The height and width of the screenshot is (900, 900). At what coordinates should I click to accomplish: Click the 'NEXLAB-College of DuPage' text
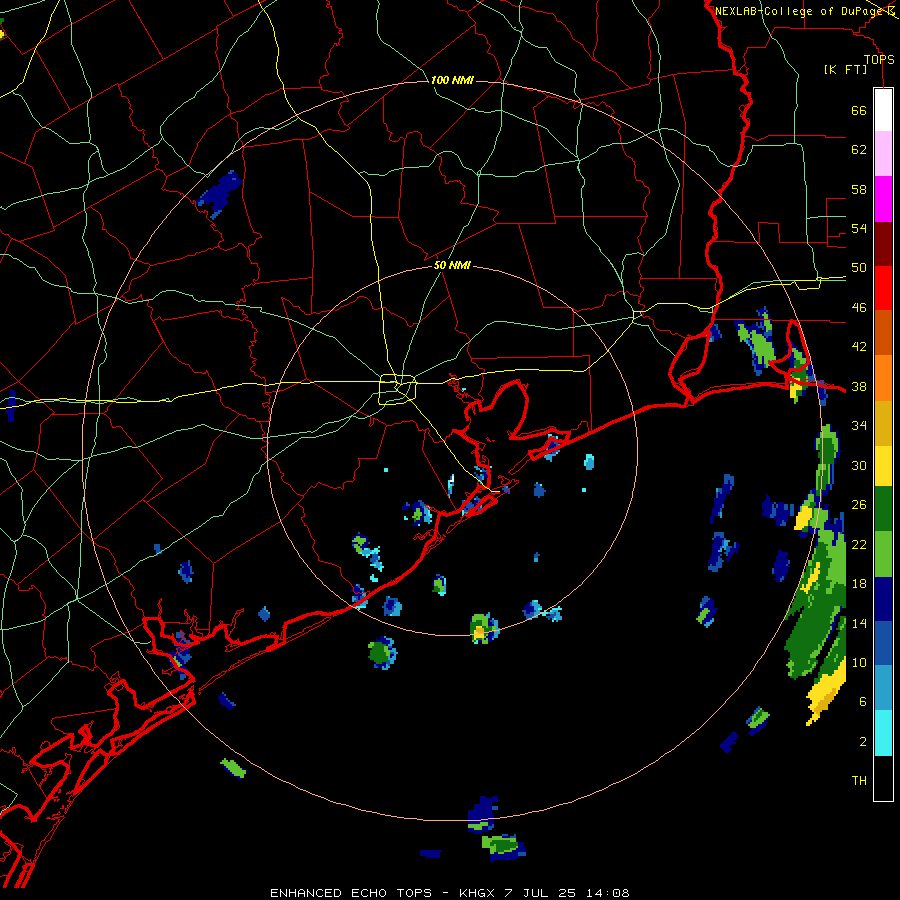pyautogui.click(x=798, y=11)
